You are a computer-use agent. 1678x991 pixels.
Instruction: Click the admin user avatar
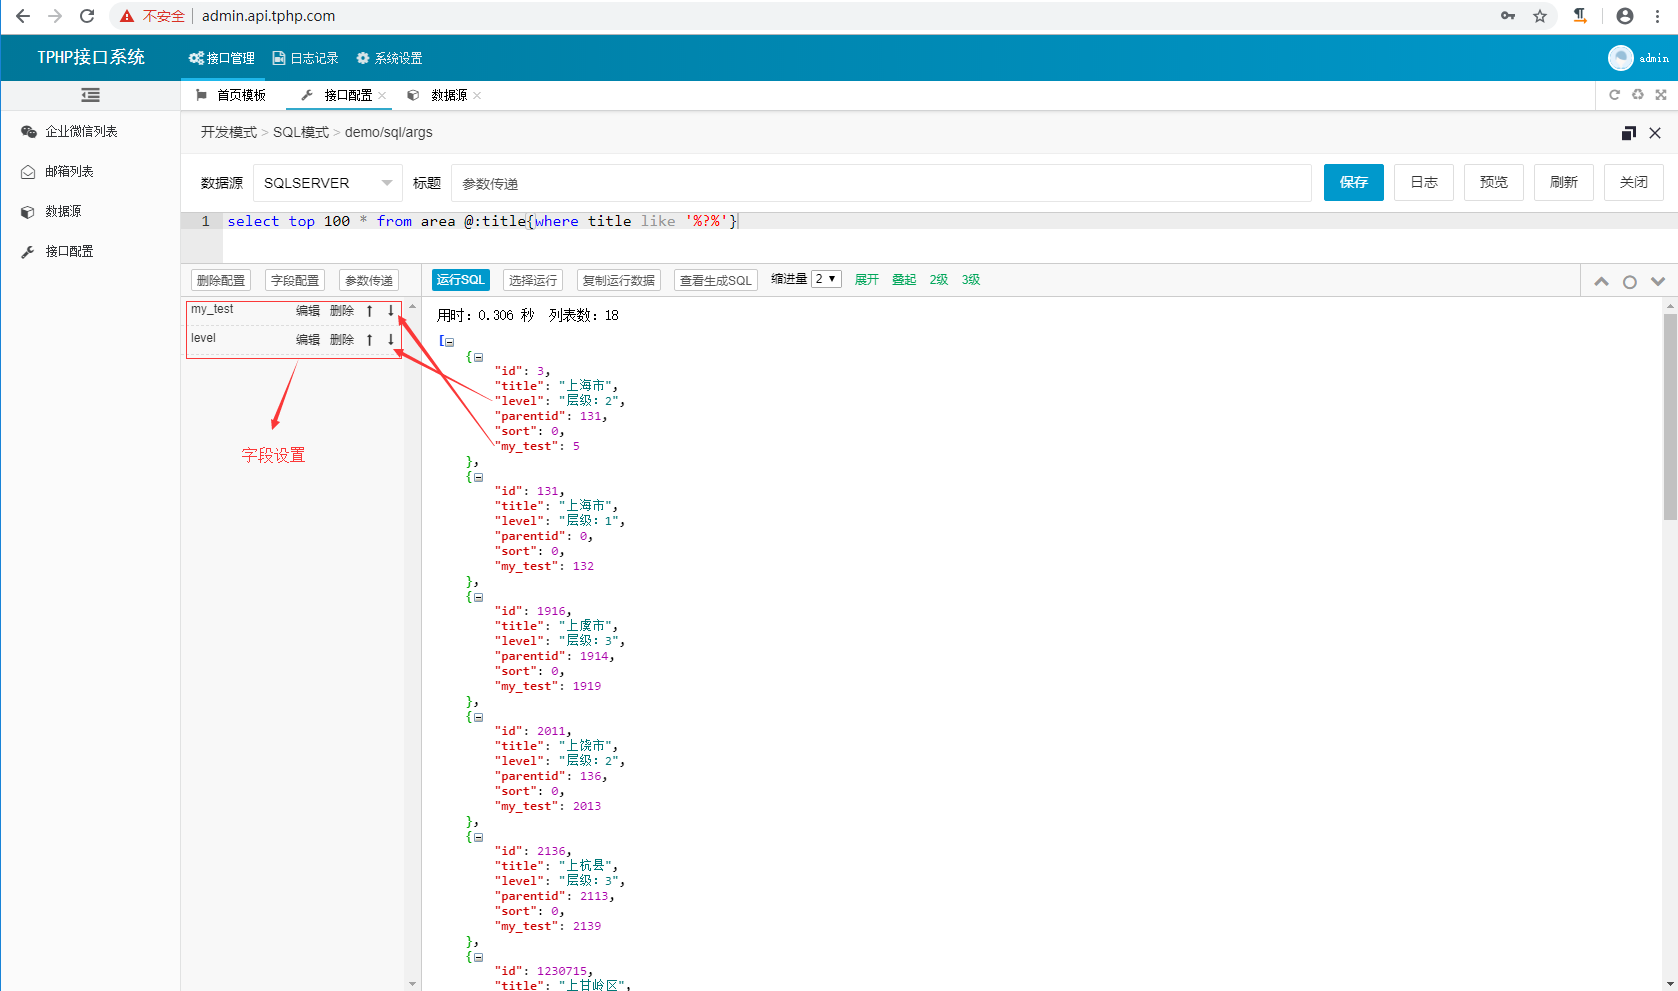1621,58
